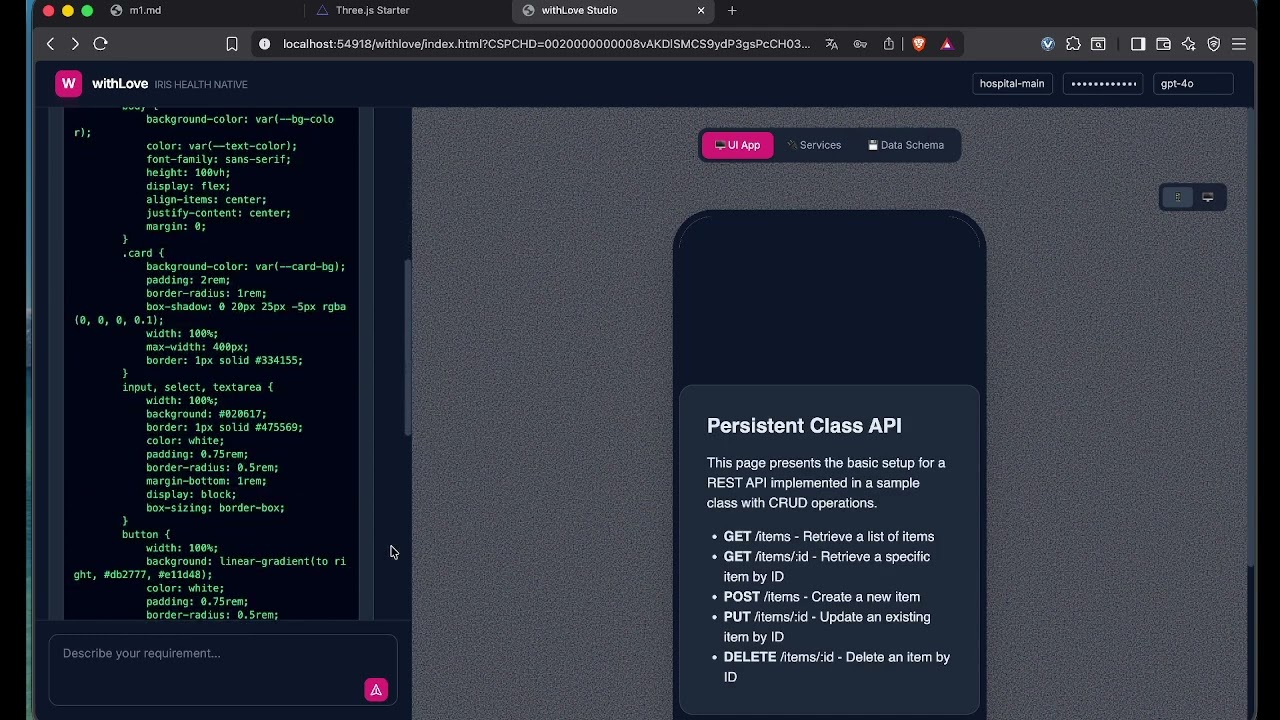Click the localhost URL in address bar
This screenshot has width=1280, height=720.
pos(546,44)
